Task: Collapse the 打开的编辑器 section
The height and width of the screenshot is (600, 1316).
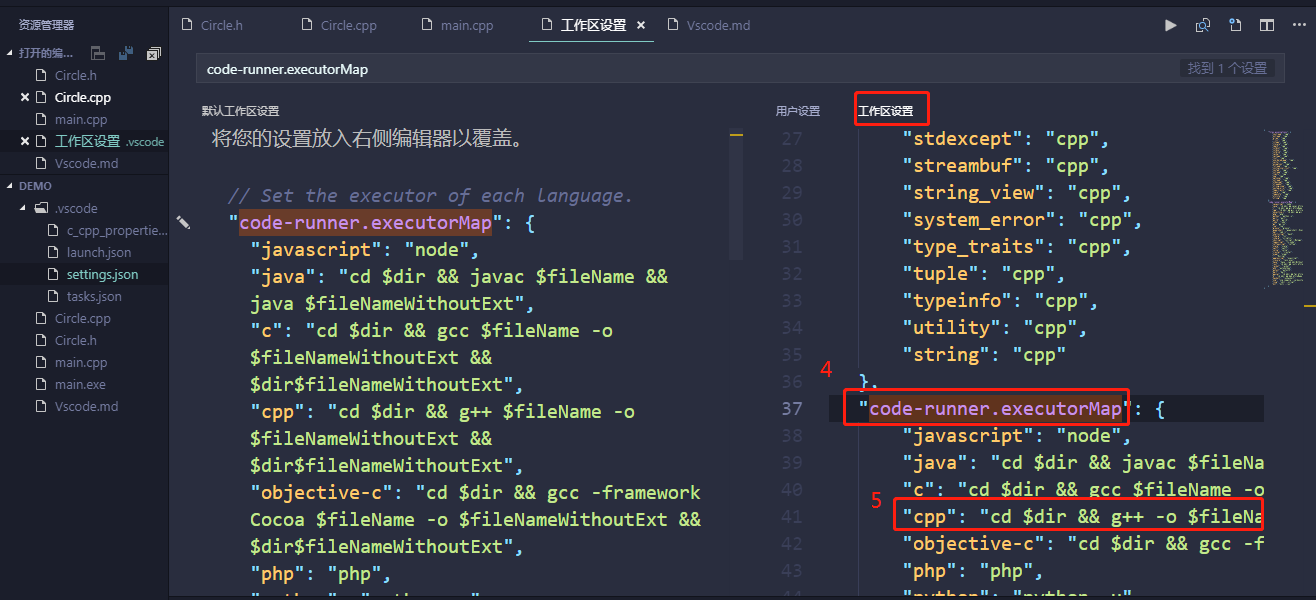Action: click(x=10, y=52)
